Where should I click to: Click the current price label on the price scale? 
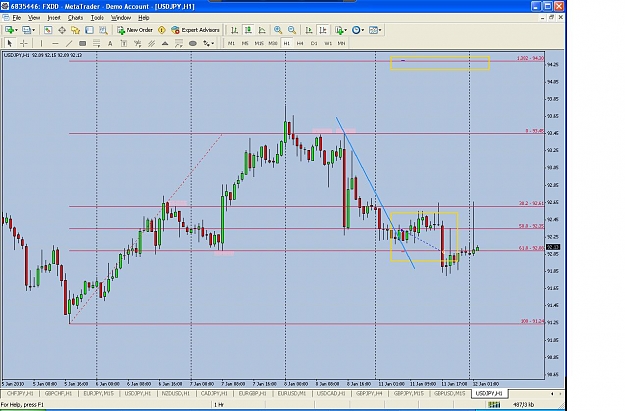point(553,247)
